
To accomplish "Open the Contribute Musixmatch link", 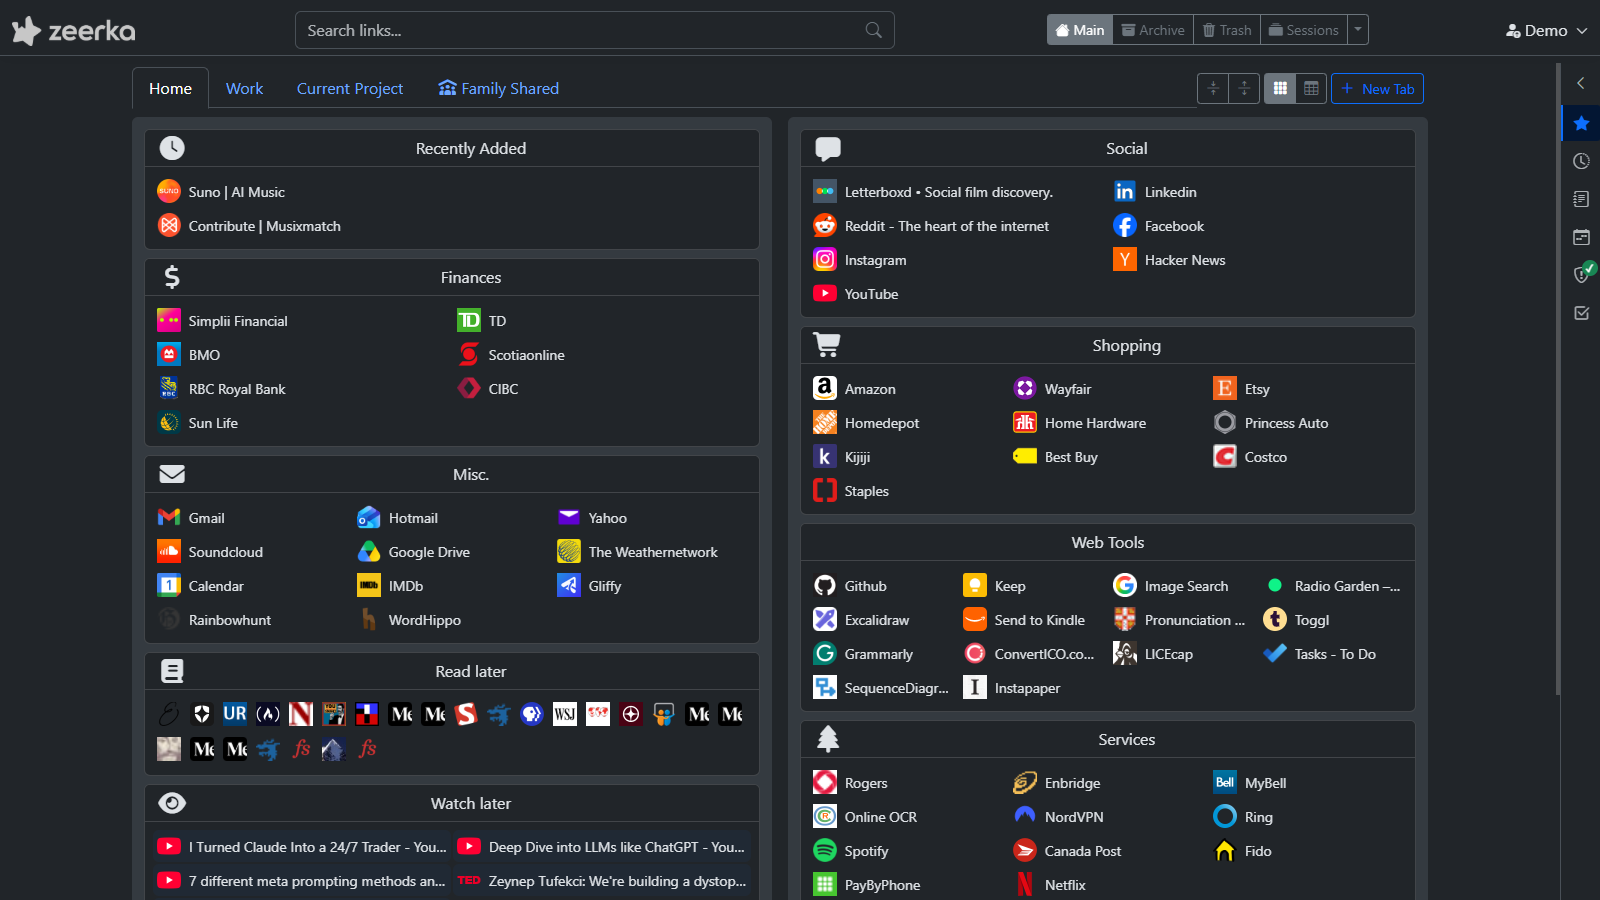I will [x=264, y=226].
